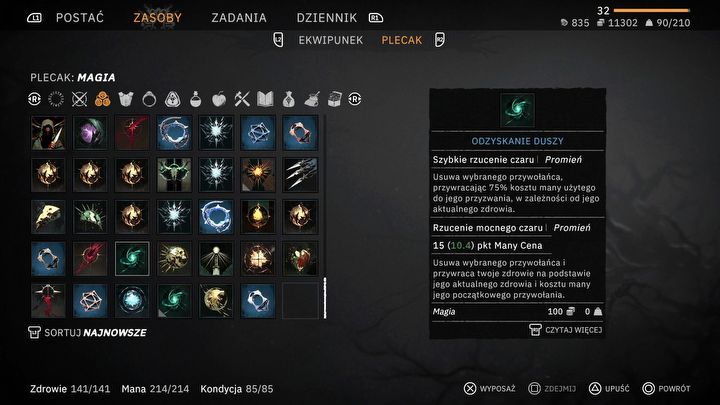The width and height of the screenshot is (720, 405).
Task: Select the hammer and pick crafting filter
Action: pyautogui.click(x=242, y=99)
